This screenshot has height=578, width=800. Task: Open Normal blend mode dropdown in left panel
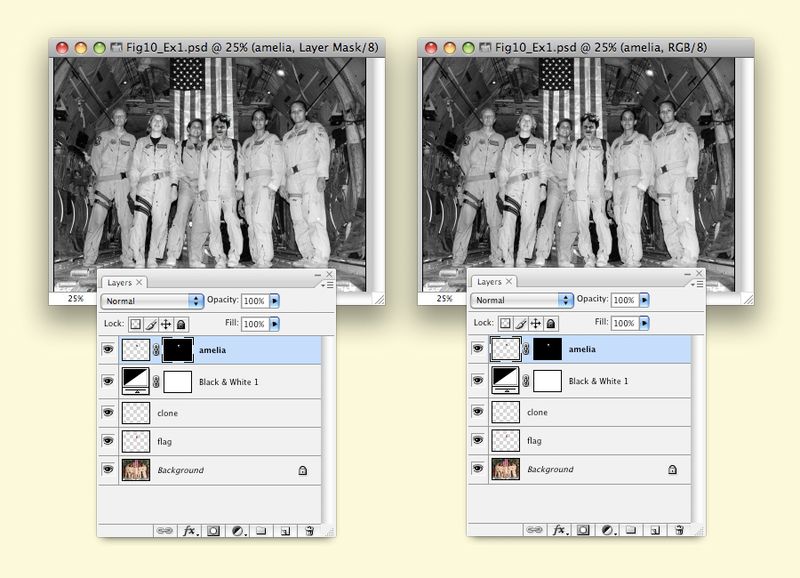point(152,300)
